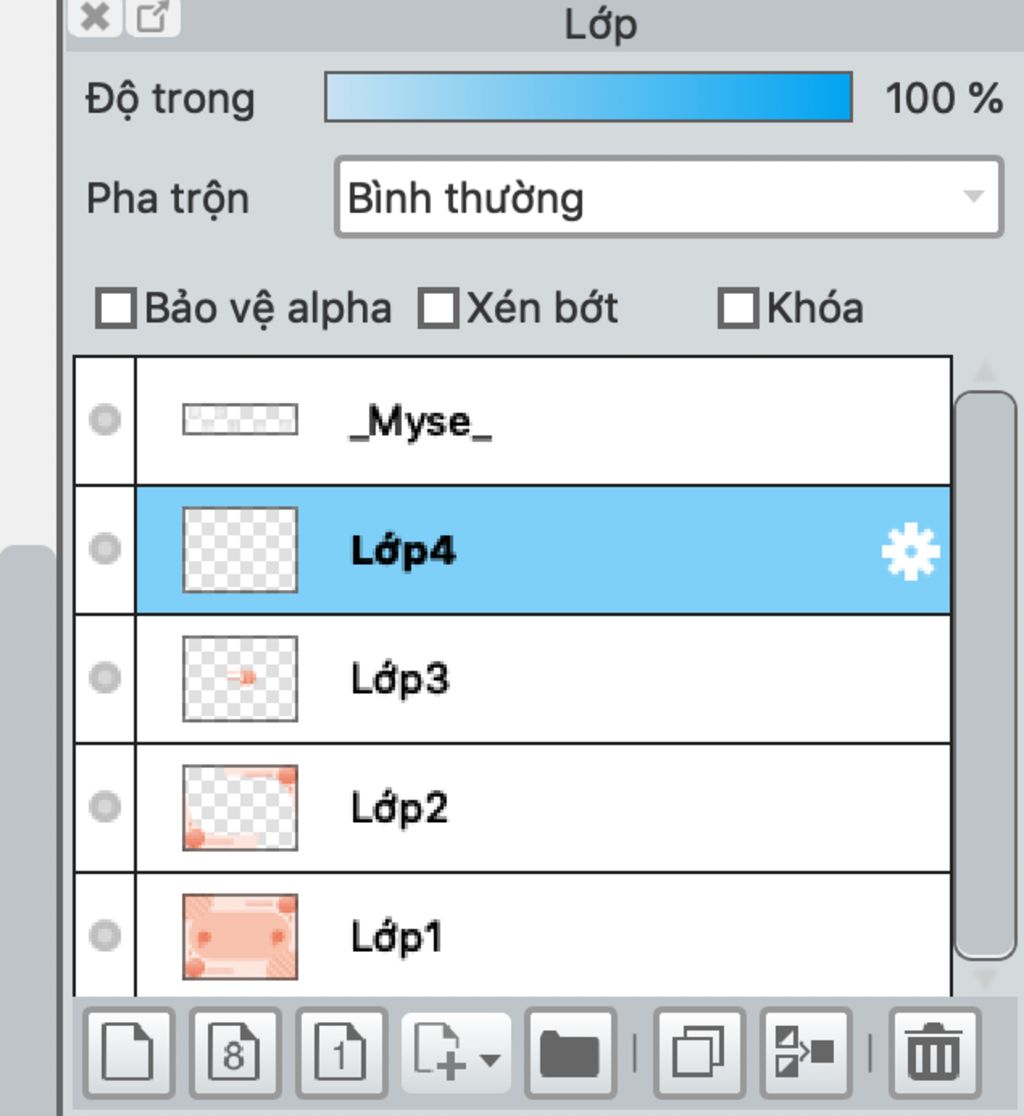The height and width of the screenshot is (1116, 1024).
Task: Create a new layer folder
Action: tap(570, 1053)
